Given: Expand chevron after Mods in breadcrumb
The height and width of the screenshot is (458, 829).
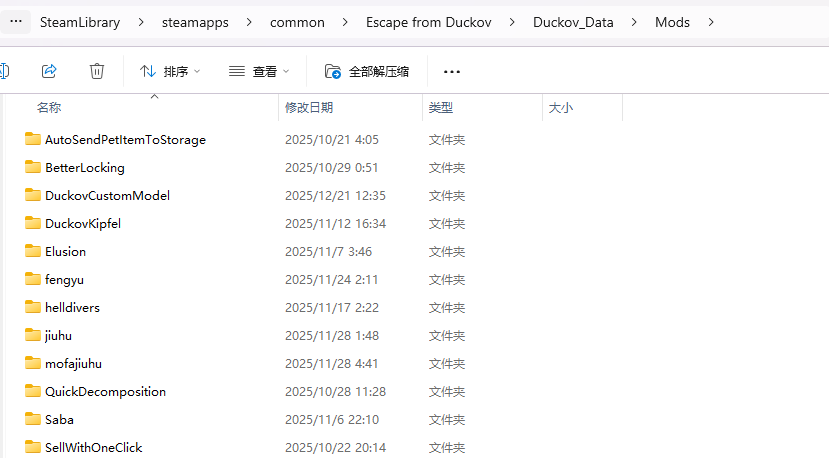Looking at the screenshot, I should (711, 22).
